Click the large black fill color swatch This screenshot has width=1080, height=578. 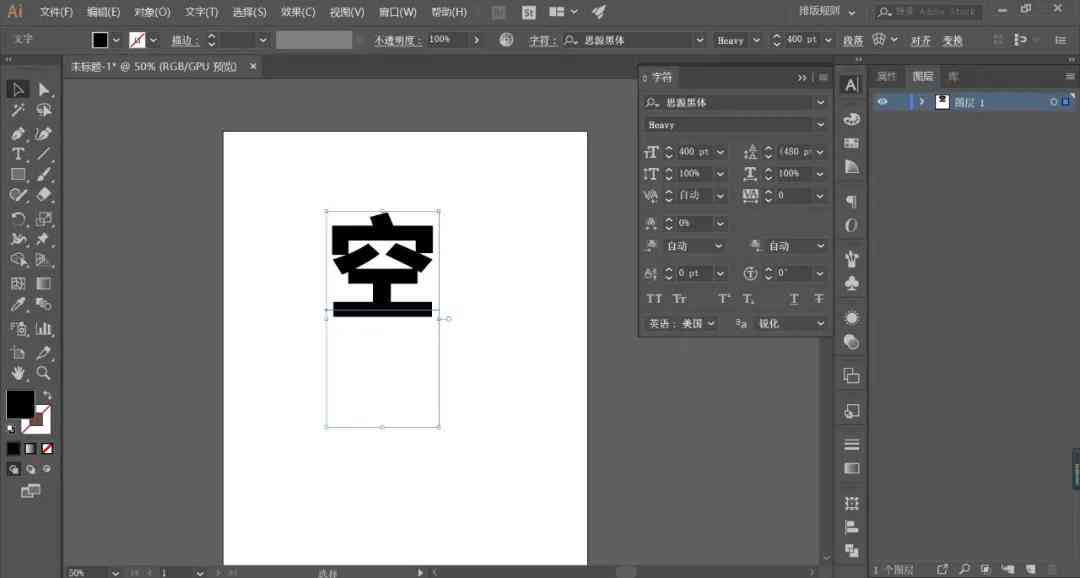click(20, 404)
